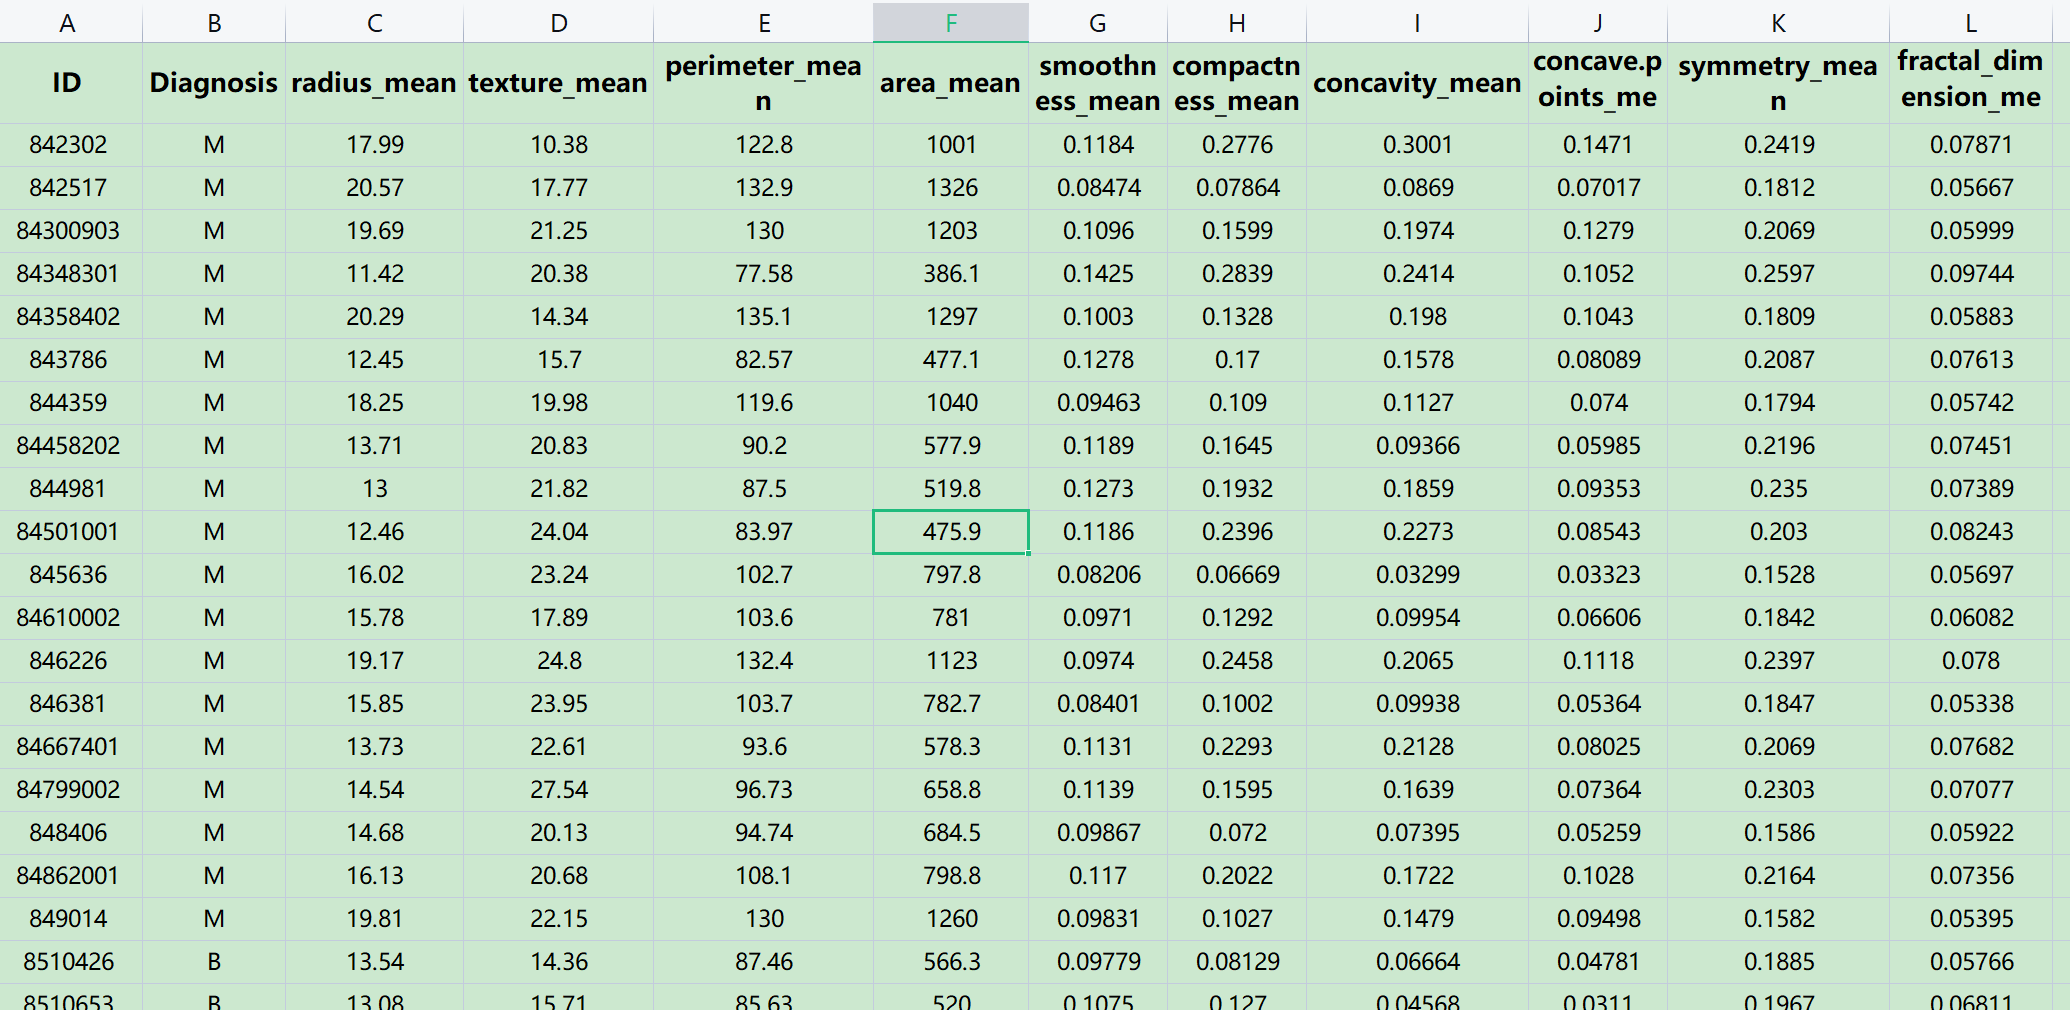2070x1010 pixels.
Task: Select area_mean value 1326
Action: pyautogui.click(x=950, y=188)
